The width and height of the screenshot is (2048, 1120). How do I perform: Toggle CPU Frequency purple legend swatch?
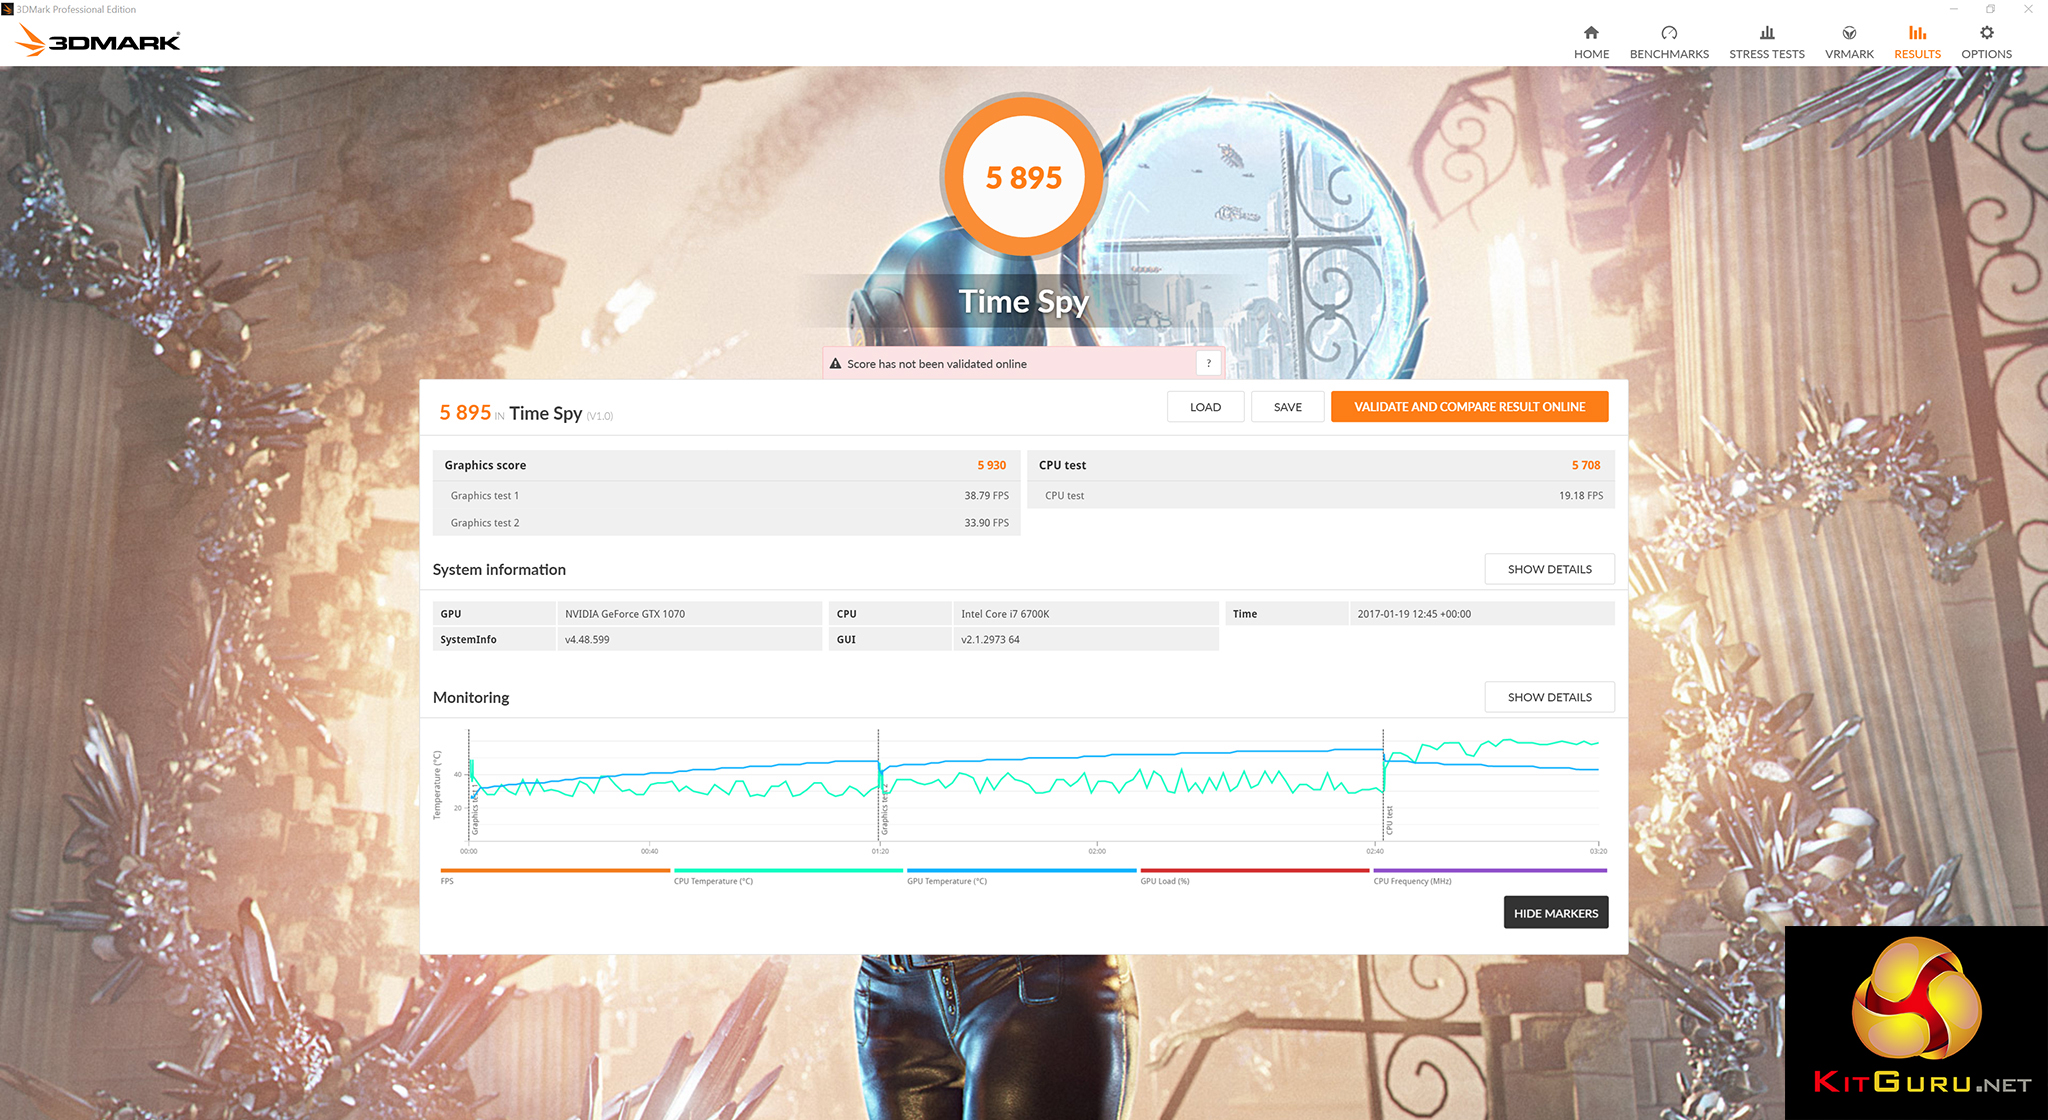(x=1489, y=871)
